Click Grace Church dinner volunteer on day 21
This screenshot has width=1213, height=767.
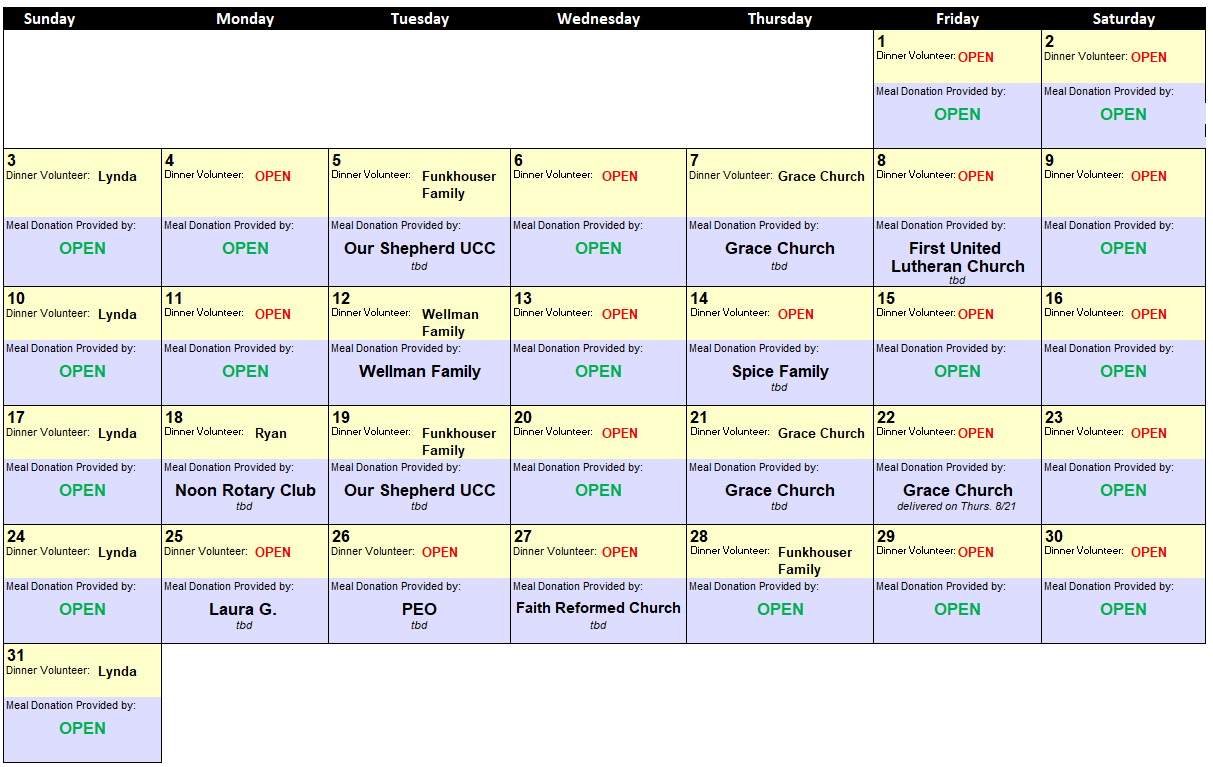click(x=821, y=433)
